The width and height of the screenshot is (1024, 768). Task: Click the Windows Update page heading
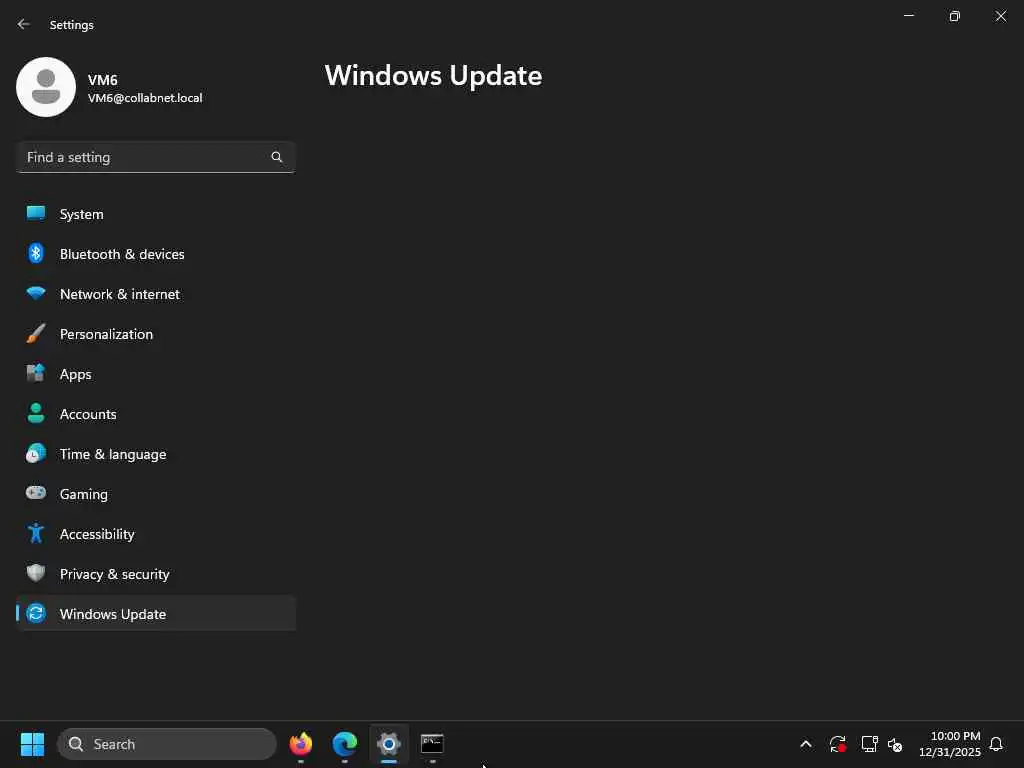(433, 76)
